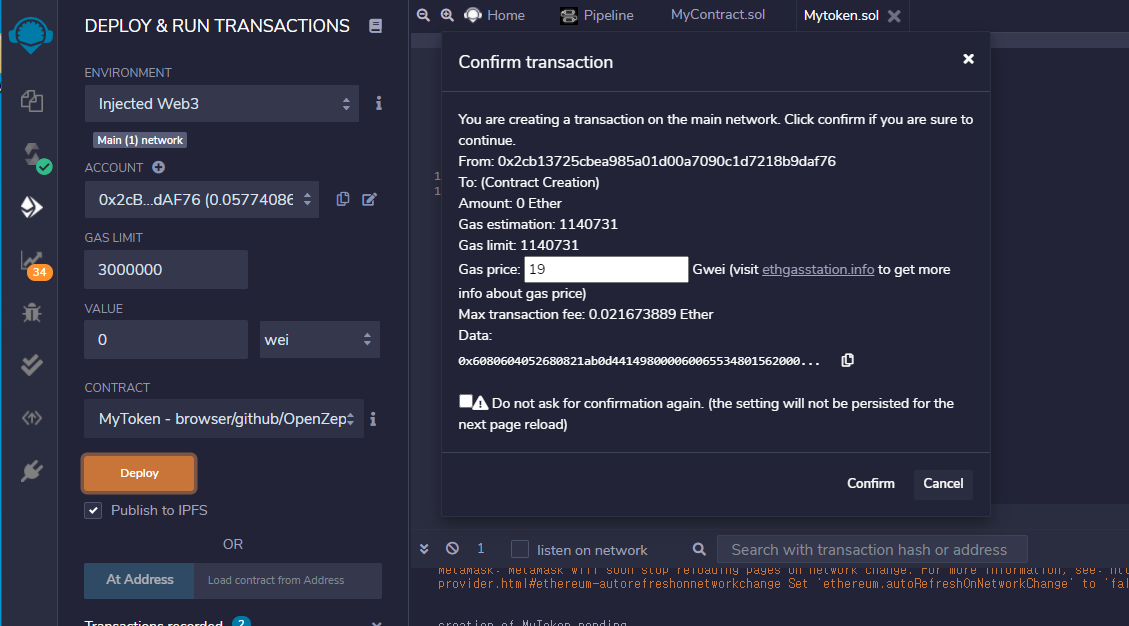Open the static analysis icon with badge 34
The image size is (1129, 626).
(35, 264)
